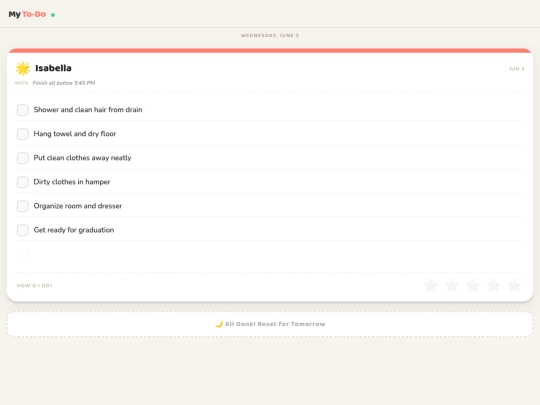Select the Hang towel and dry floor text
Viewport: 540px width, 405px height.
coord(75,134)
